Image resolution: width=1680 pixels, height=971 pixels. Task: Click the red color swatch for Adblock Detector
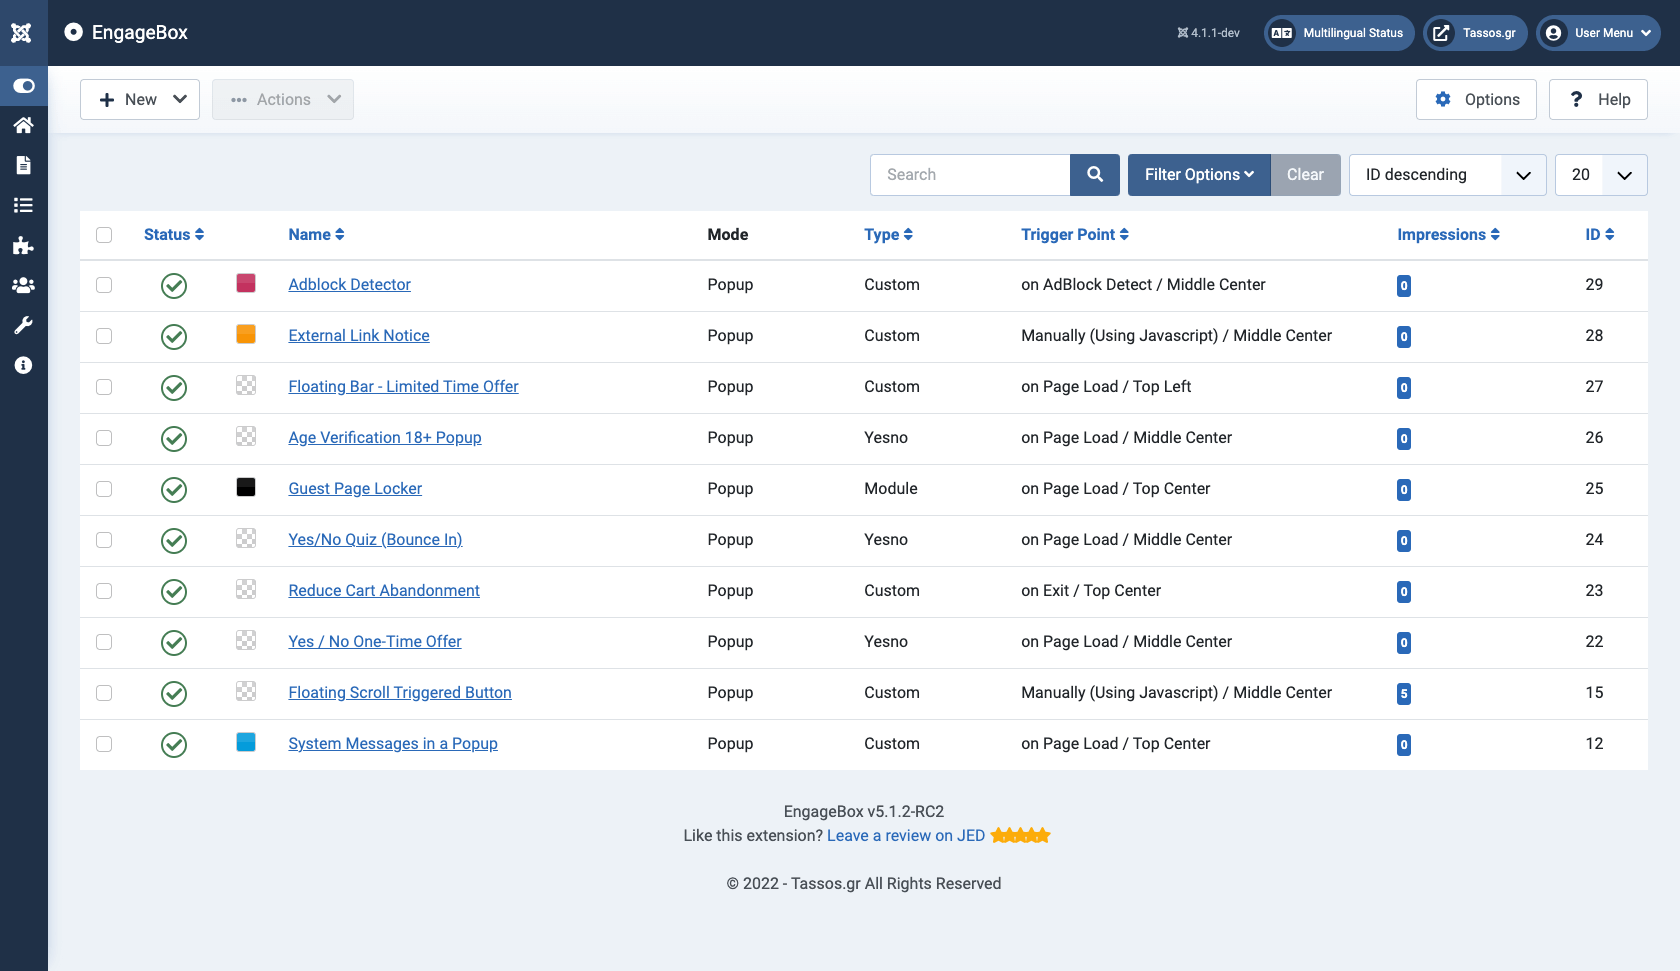point(246,283)
